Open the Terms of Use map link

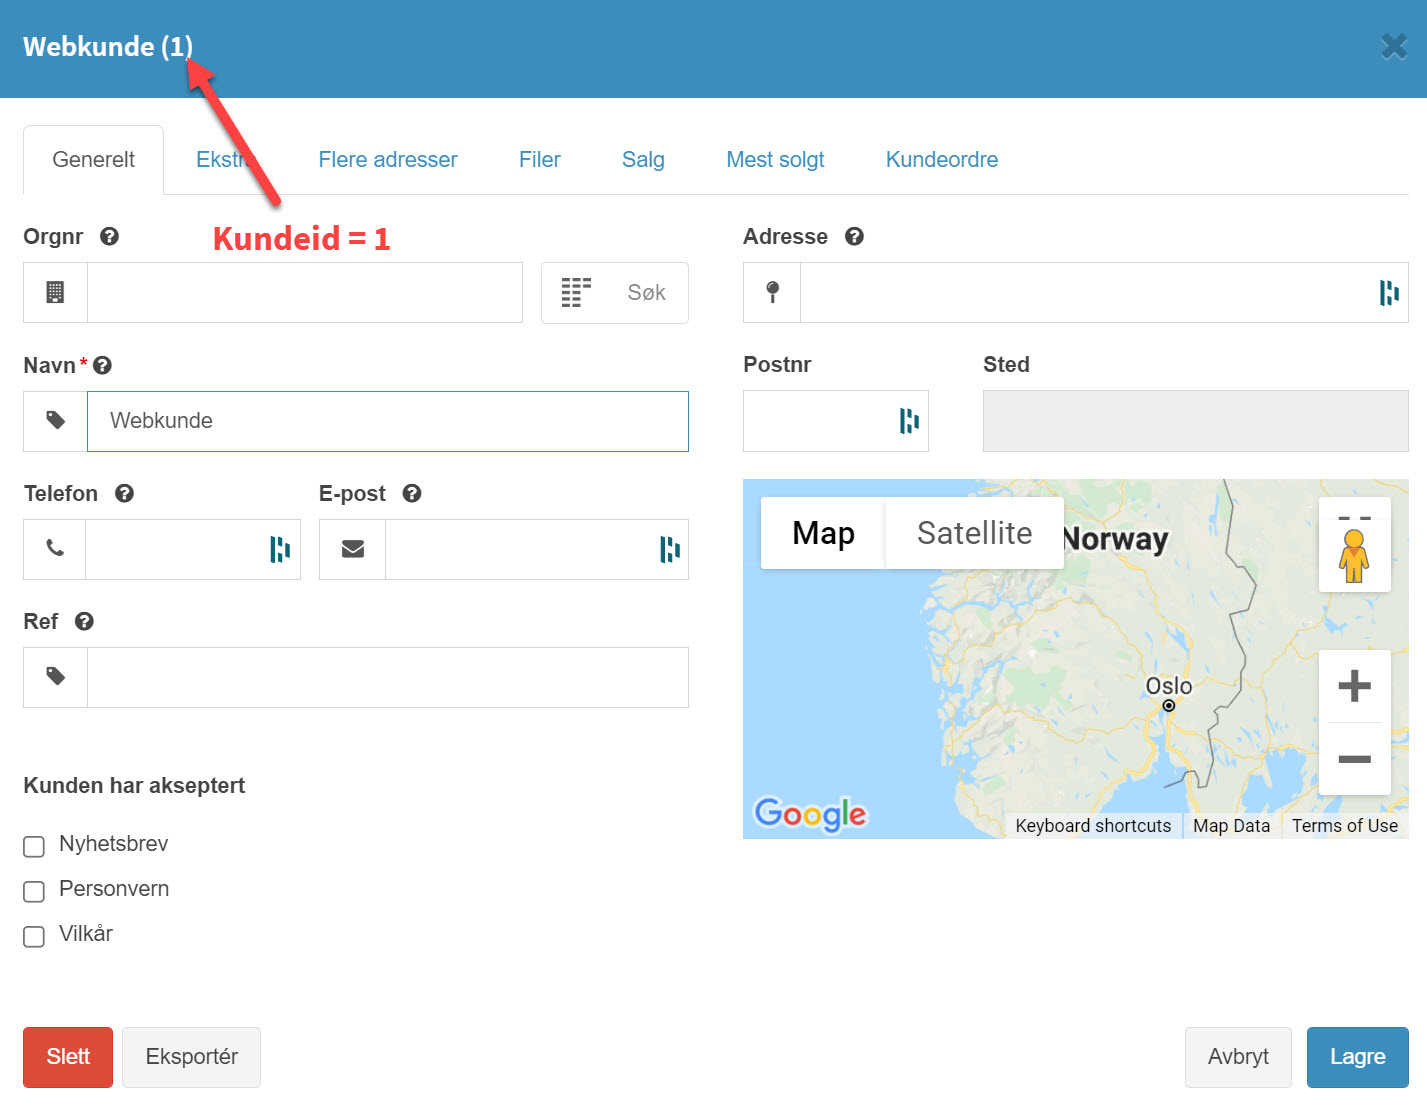[x=1344, y=826]
